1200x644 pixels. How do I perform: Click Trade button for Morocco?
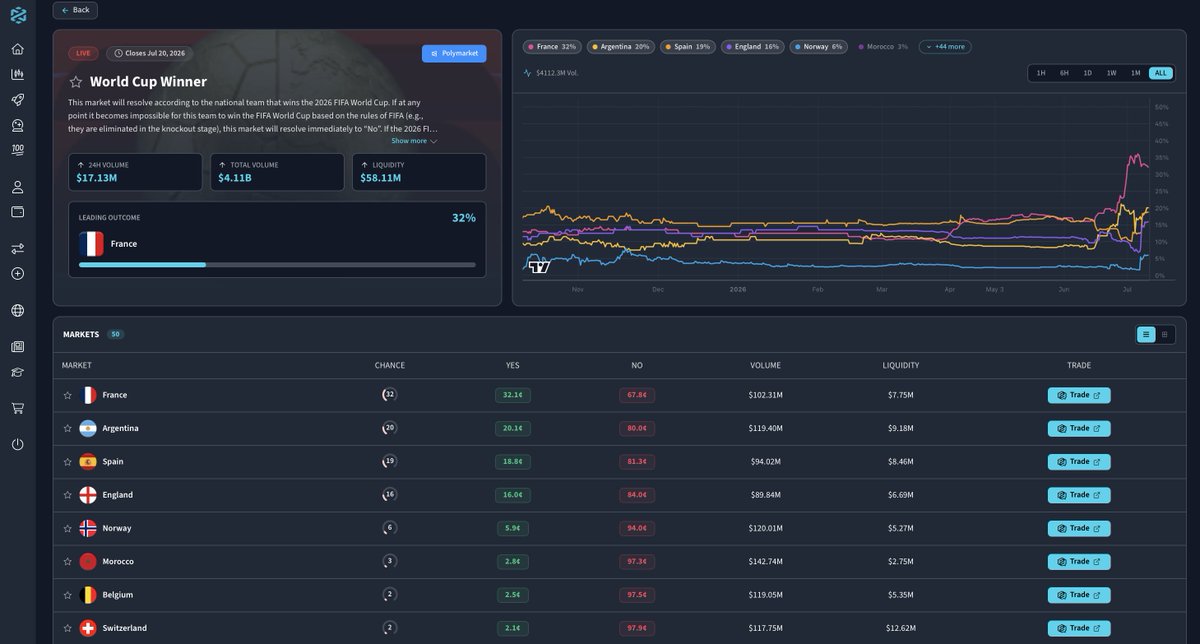tap(1079, 562)
